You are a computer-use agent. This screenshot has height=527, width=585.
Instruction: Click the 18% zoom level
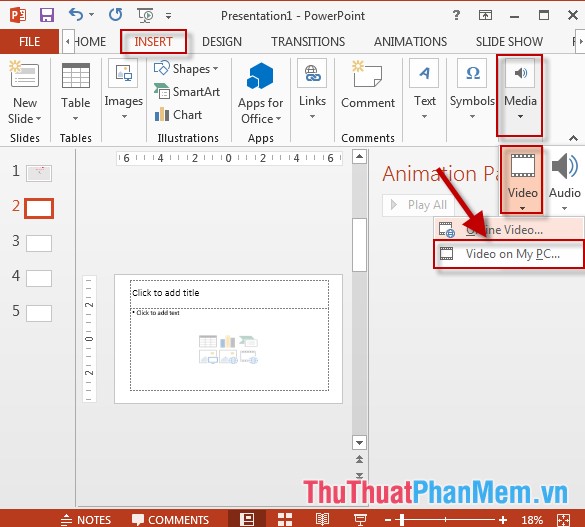[x=532, y=520]
